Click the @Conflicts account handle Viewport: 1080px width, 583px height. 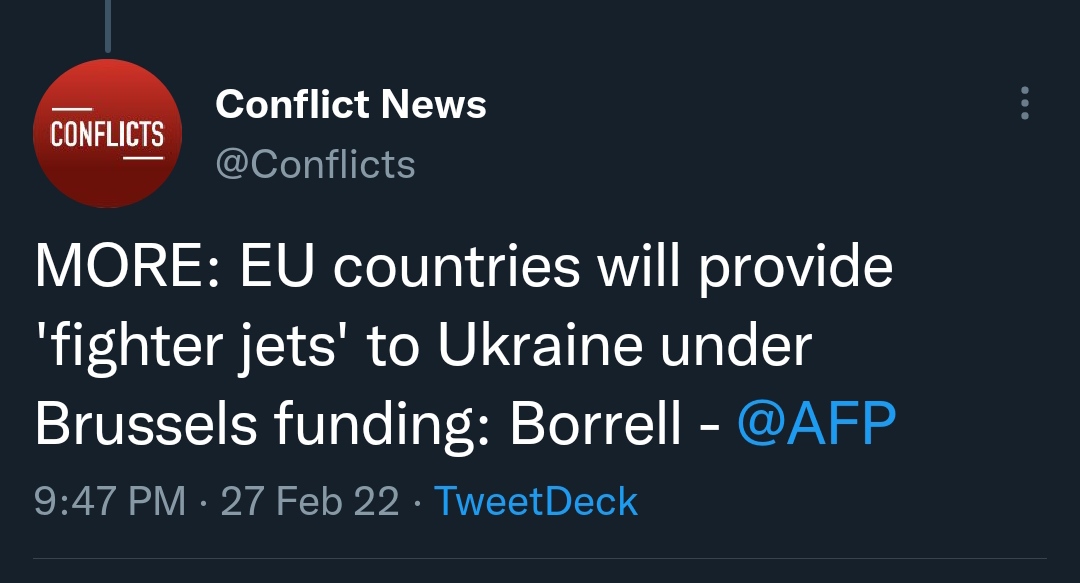[x=315, y=163]
